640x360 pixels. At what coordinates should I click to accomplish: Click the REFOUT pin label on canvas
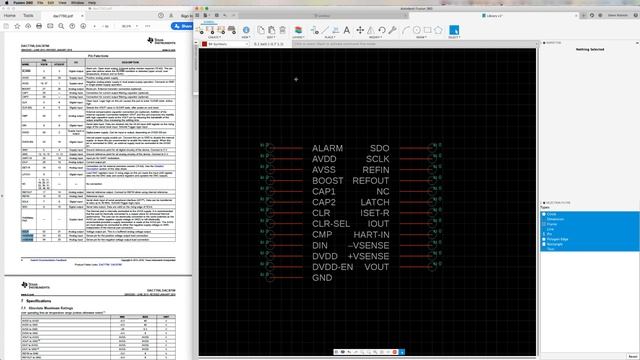[x=371, y=180]
